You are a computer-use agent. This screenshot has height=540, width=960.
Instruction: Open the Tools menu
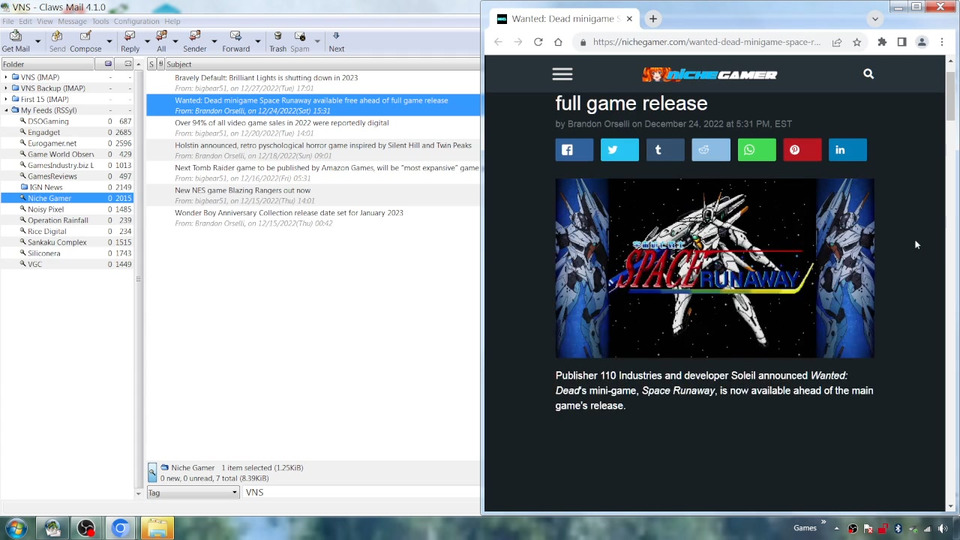[x=100, y=21]
